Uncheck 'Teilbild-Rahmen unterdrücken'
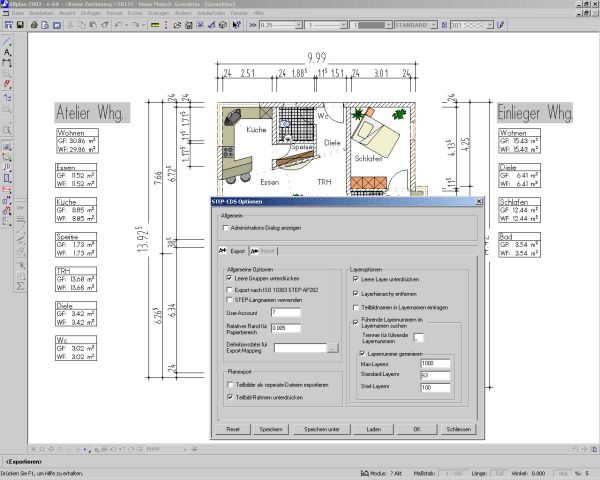Viewport: 600px width, 480px height. [x=230, y=397]
